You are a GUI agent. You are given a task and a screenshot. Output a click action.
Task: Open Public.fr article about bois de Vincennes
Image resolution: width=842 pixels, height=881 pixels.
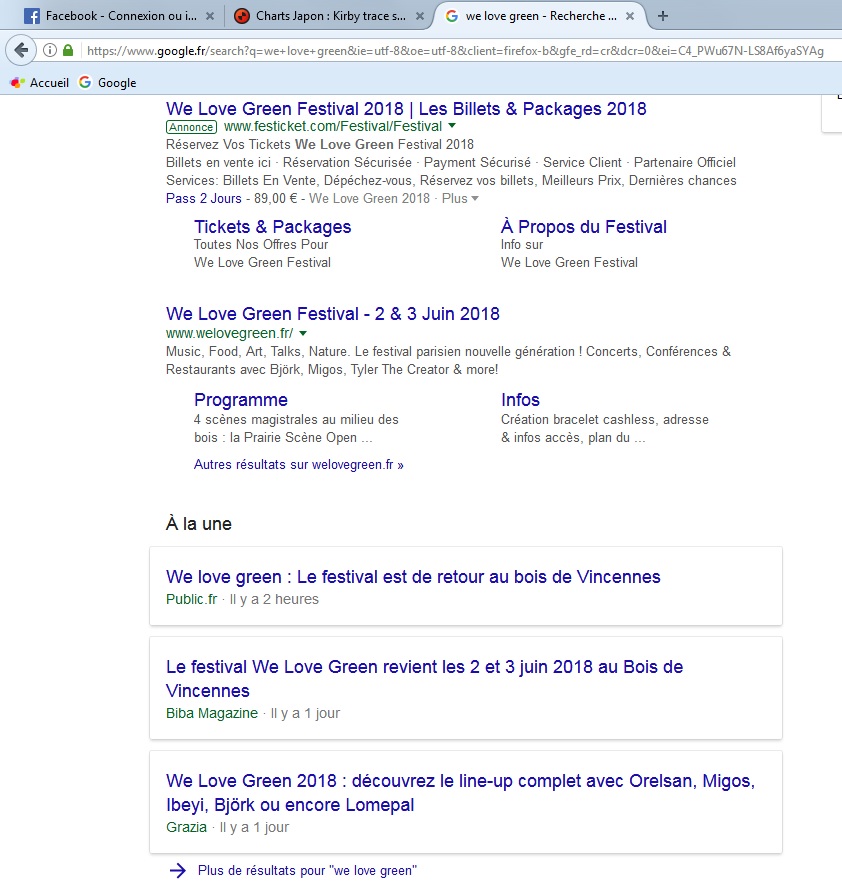tap(413, 576)
